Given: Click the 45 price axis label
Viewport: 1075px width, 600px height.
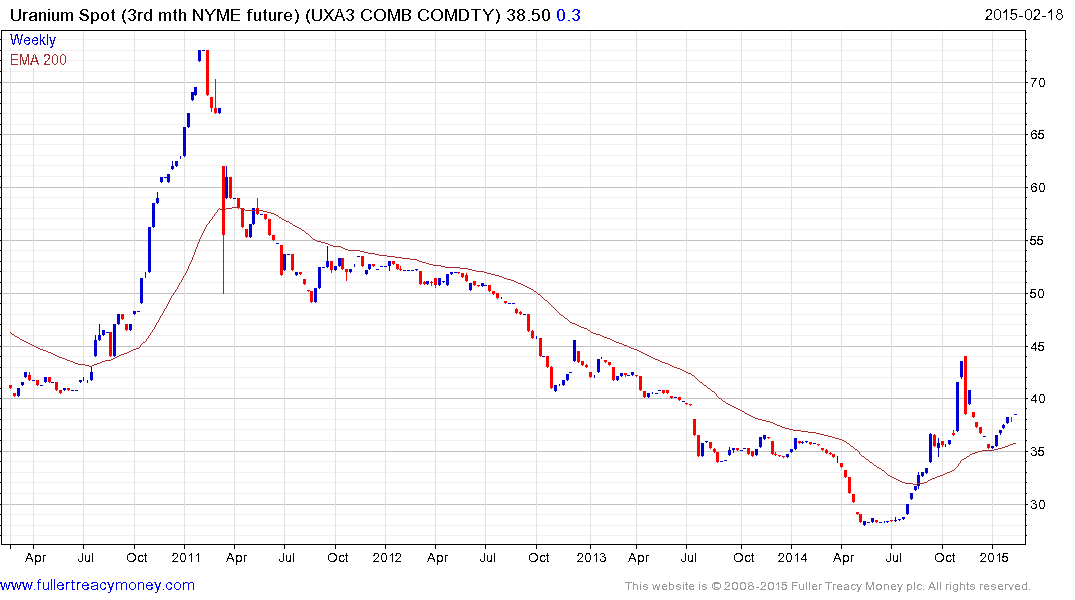Looking at the screenshot, I should (x=1037, y=346).
